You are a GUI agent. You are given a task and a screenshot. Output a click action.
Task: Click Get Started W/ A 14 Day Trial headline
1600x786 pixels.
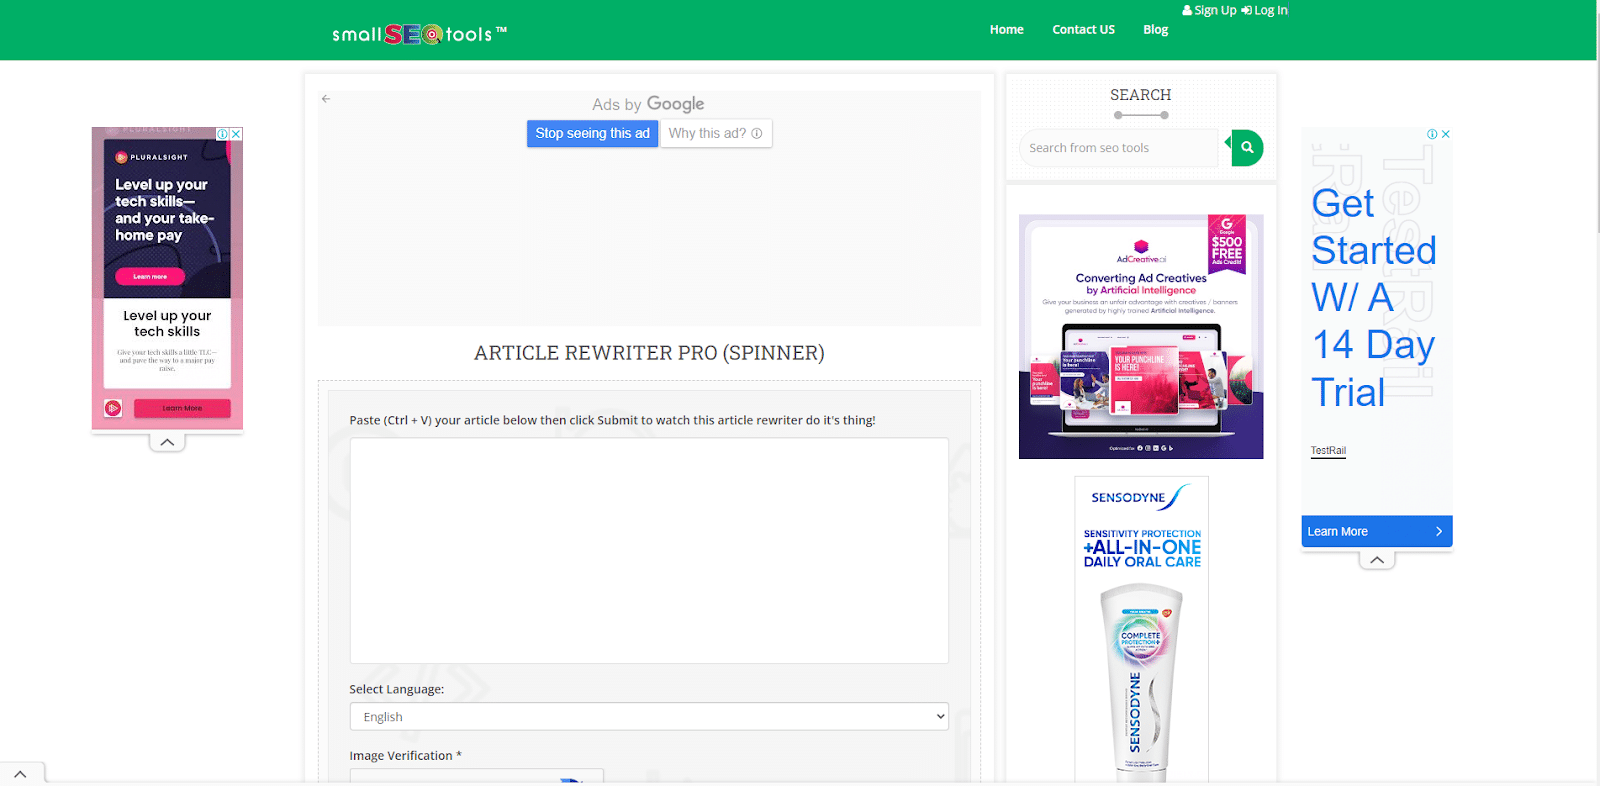1374,297
